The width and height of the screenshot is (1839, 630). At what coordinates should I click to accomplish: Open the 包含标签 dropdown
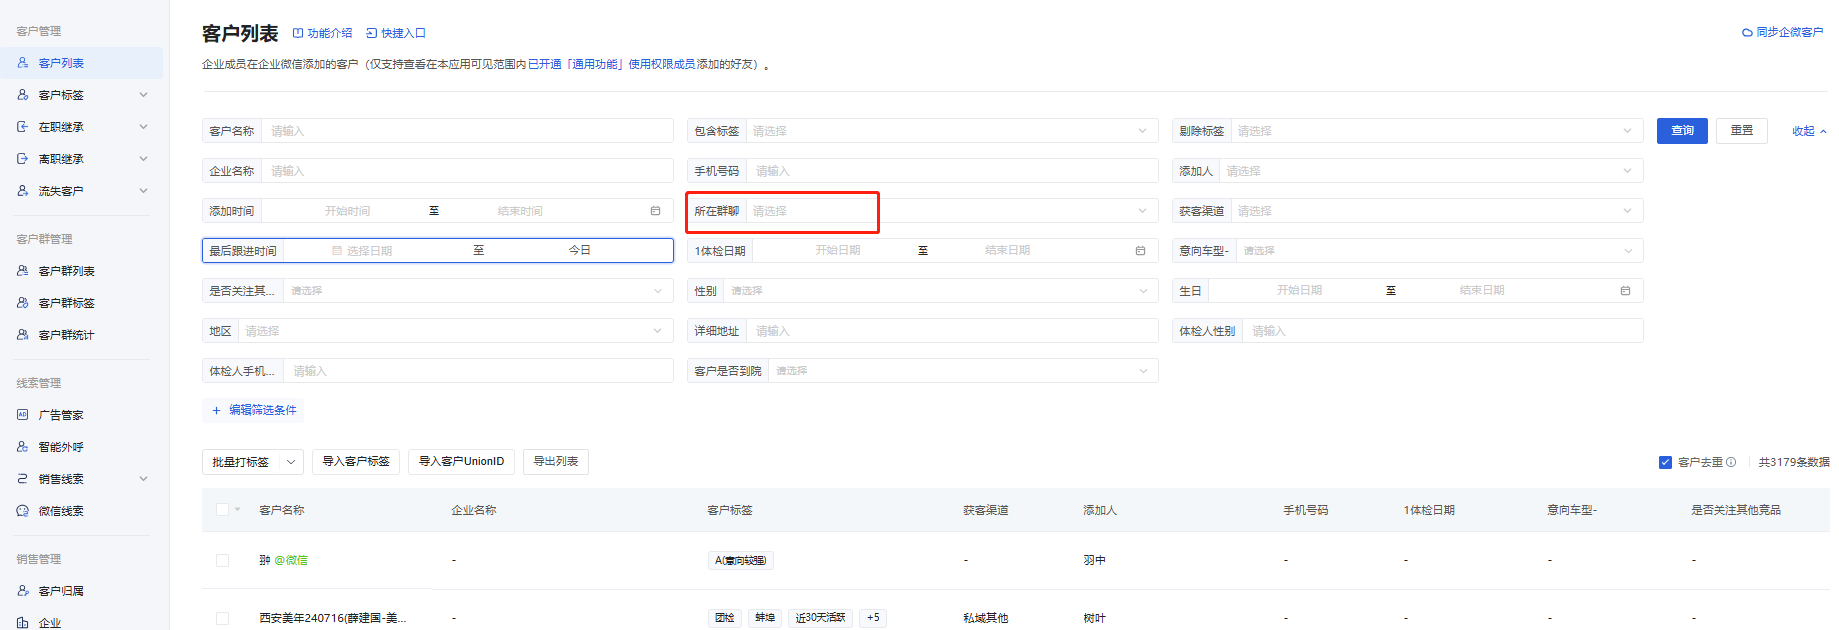tap(952, 131)
